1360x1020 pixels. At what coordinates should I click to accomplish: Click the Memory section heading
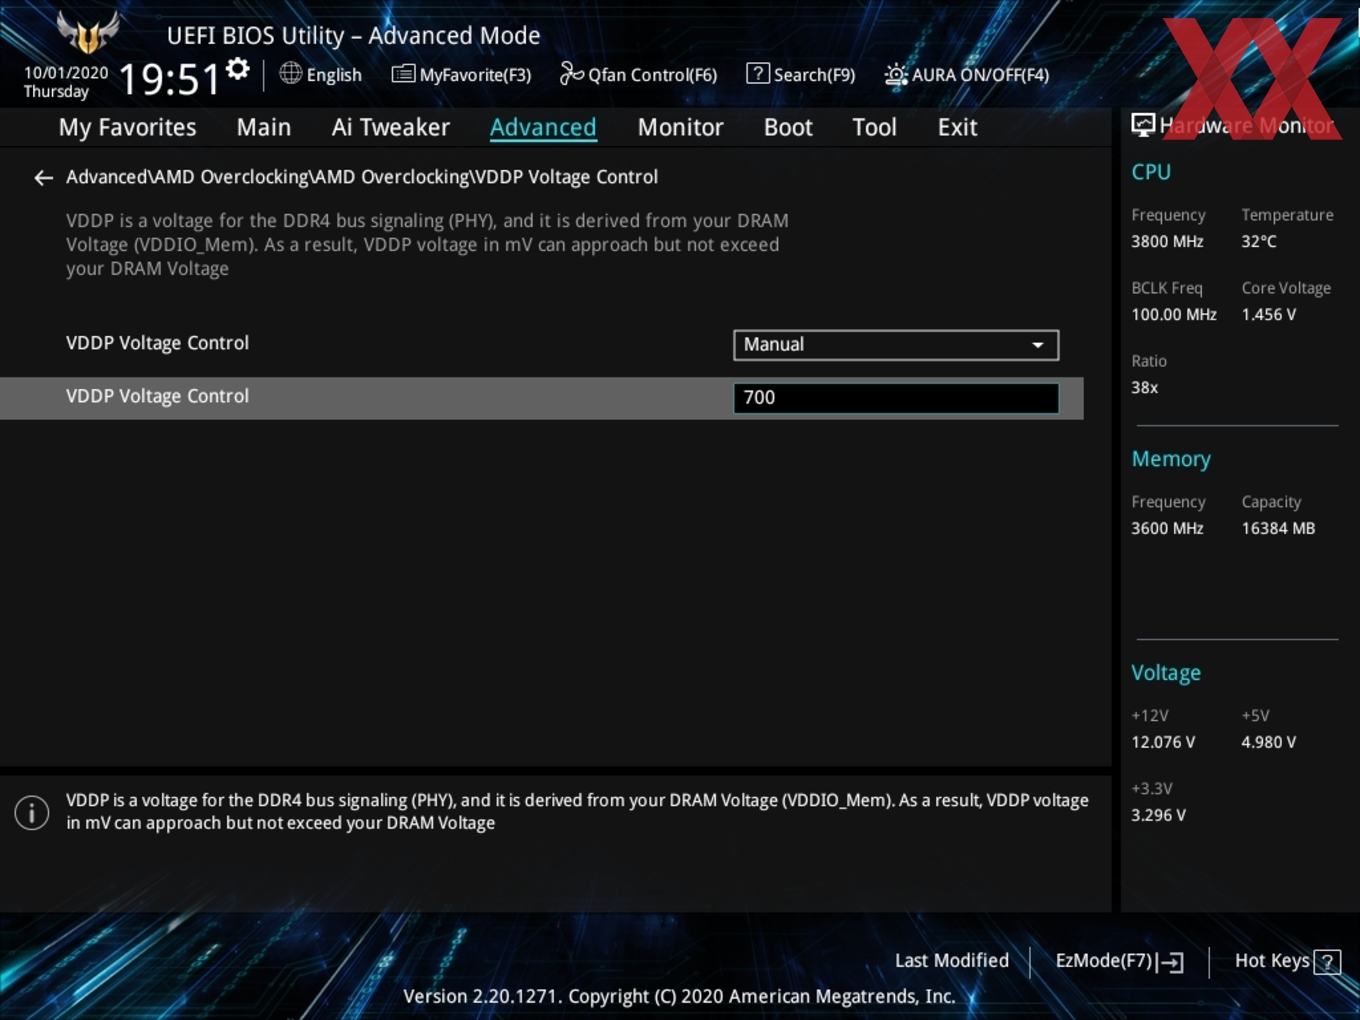pyautogui.click(x=1171, y=459)
